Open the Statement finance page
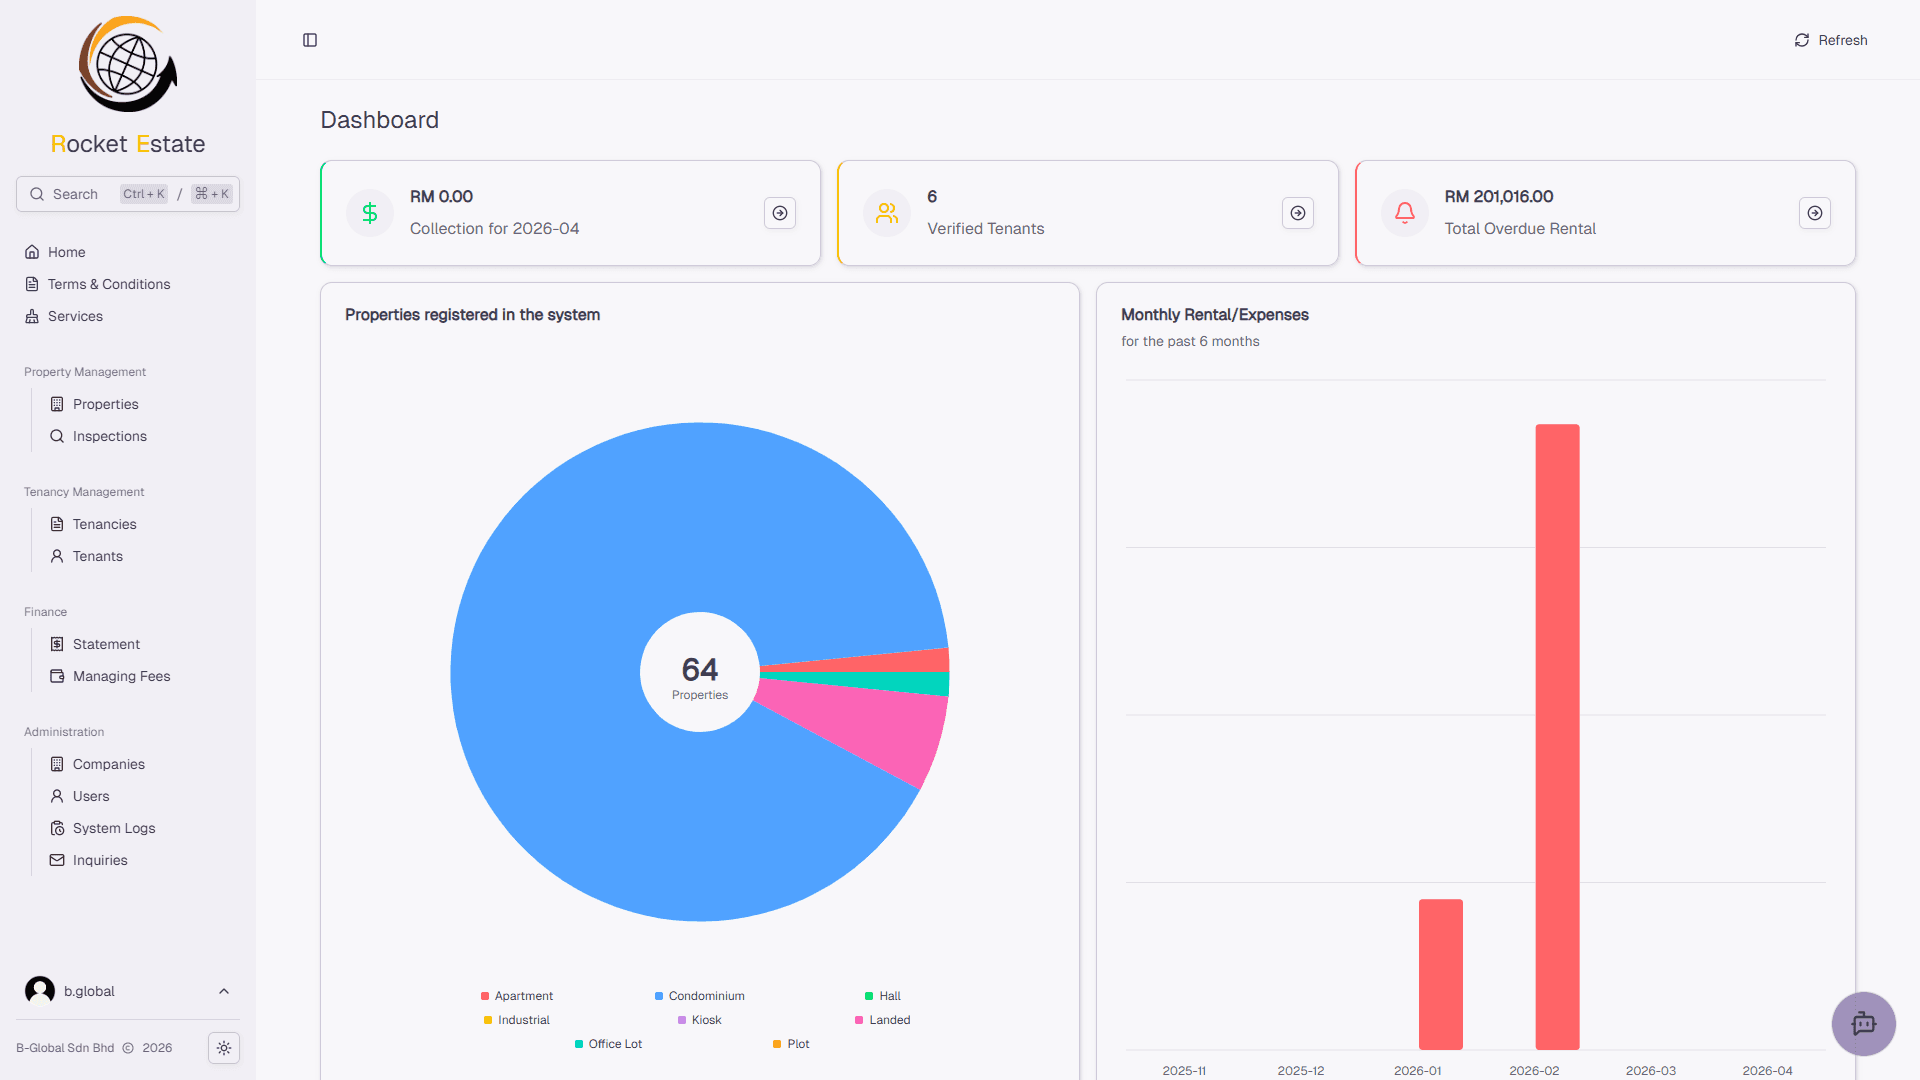 click(x=106, y=644)
